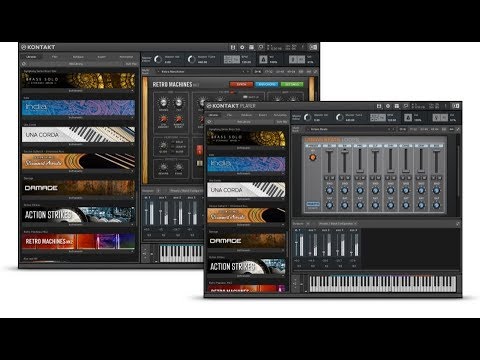Click the metronome icon in Kontakt Player master bar
The image size is (480, 360).
pos(408,118)
